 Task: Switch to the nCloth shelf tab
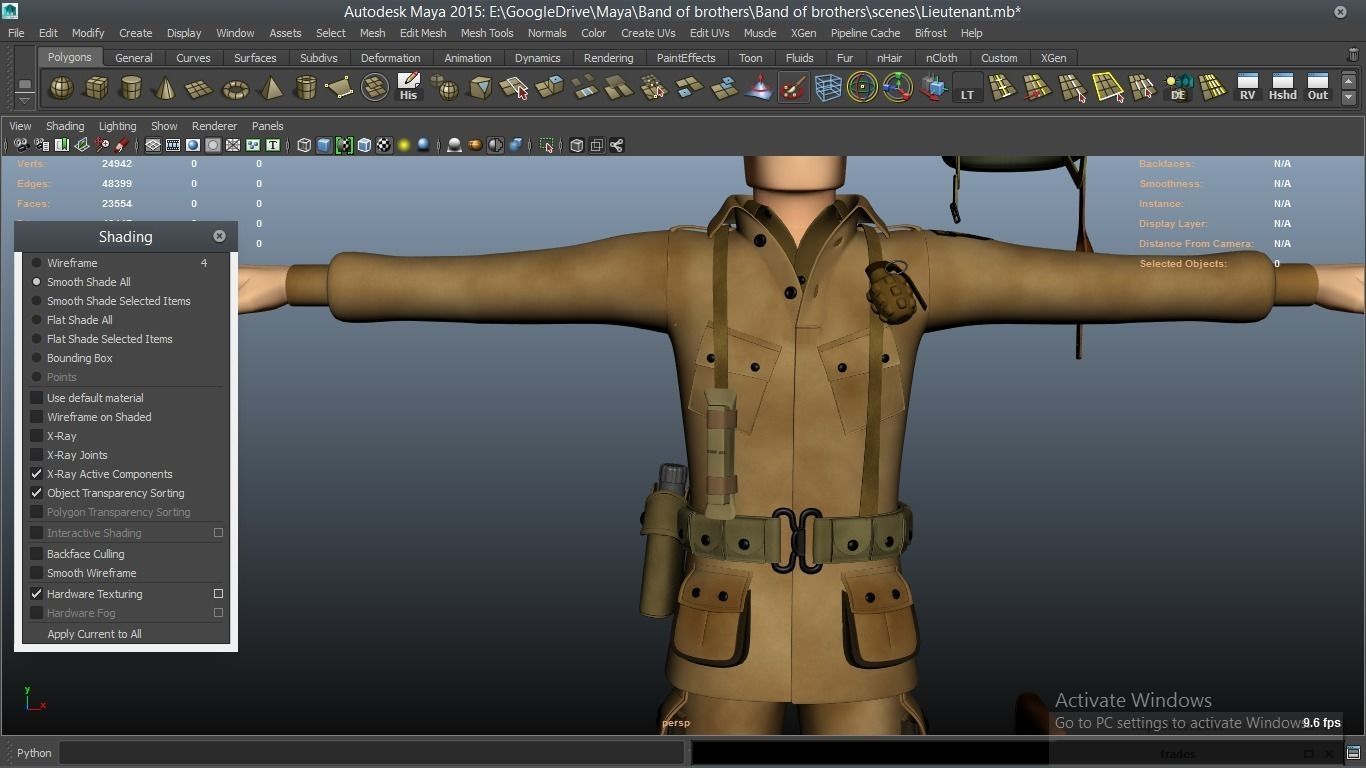(941, 58)
